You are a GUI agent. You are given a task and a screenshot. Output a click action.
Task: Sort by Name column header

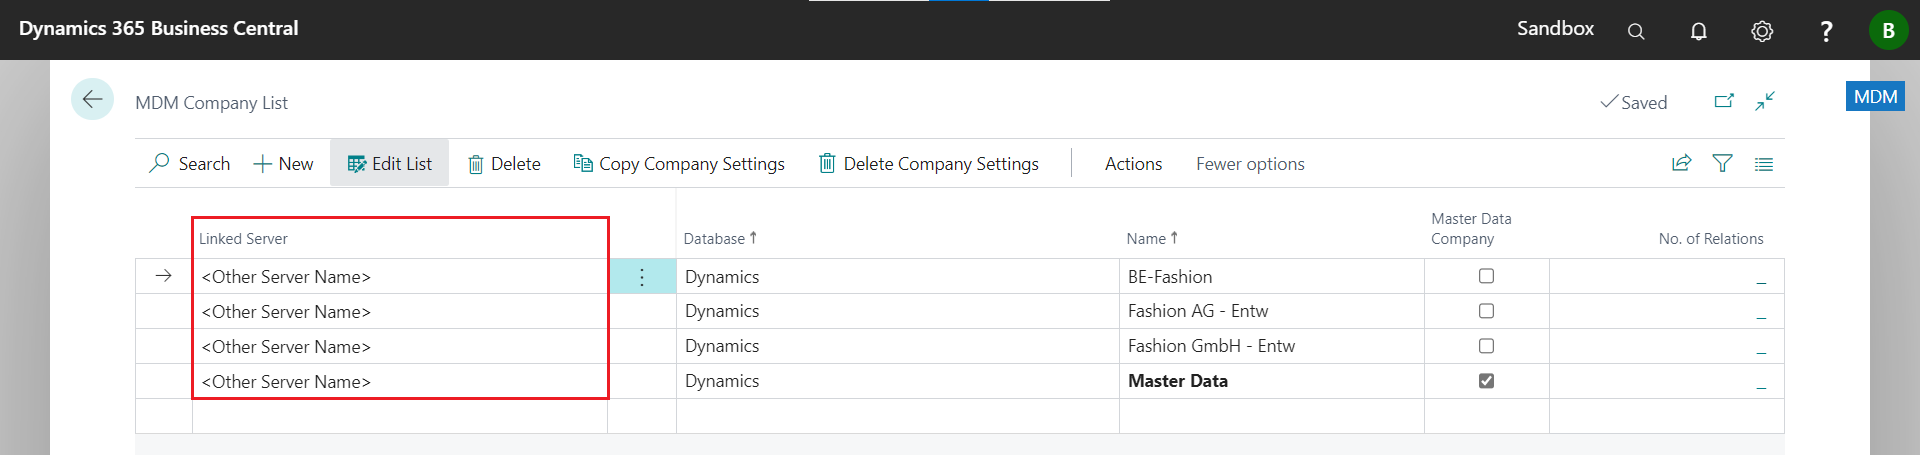1152,238
